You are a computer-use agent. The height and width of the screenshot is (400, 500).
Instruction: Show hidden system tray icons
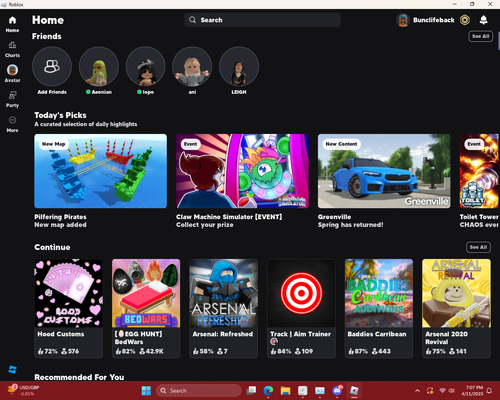417,391
